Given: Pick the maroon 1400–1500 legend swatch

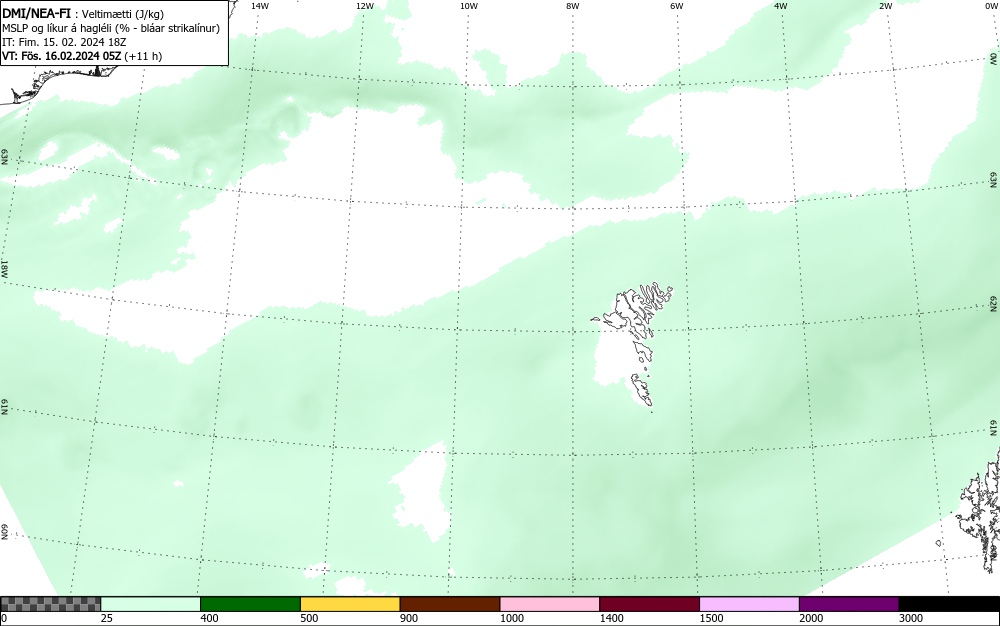Looking at the screenshot, I should pos(649,604).
